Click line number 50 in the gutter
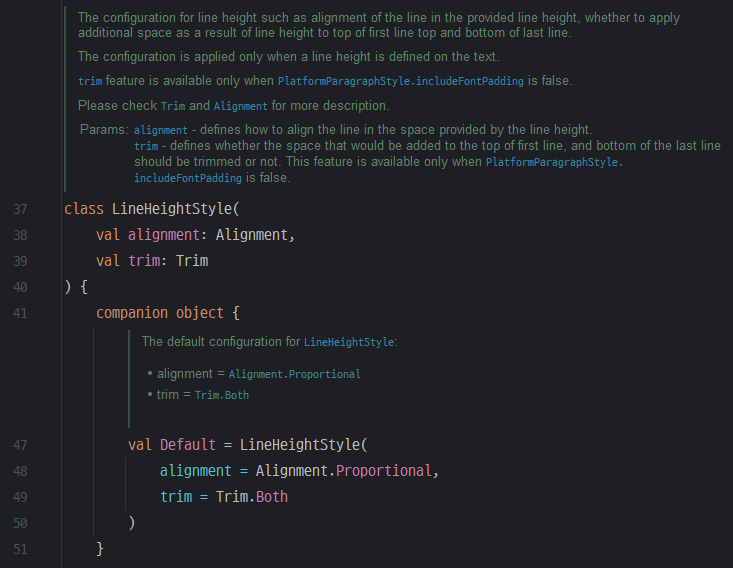Screen dimensions: 733x568 pos(20,523)
